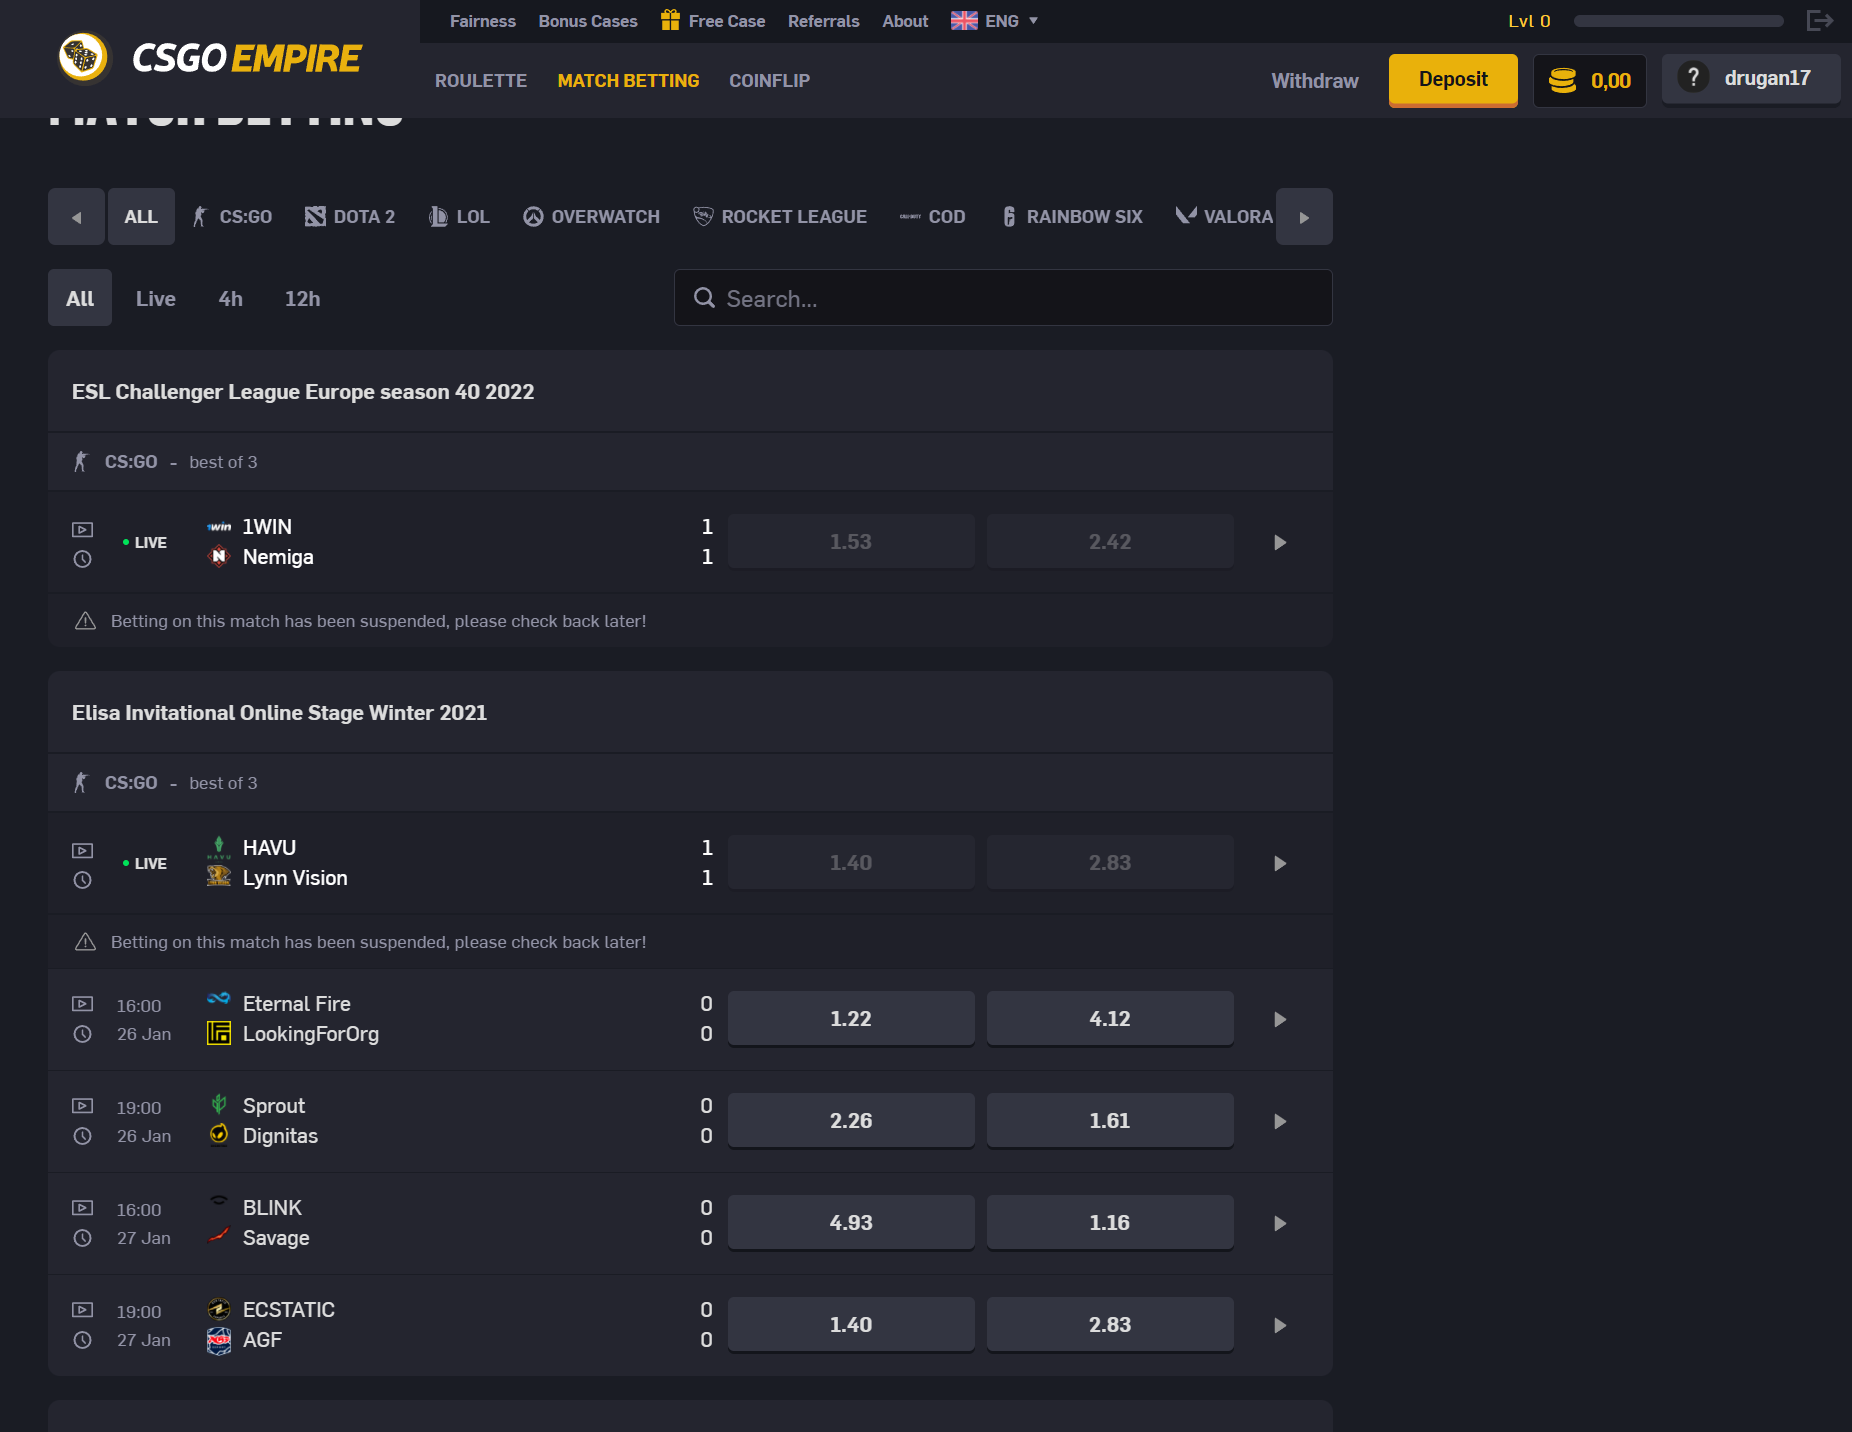Click the LookingForOrg team logo

click(x=219, y=1033)
